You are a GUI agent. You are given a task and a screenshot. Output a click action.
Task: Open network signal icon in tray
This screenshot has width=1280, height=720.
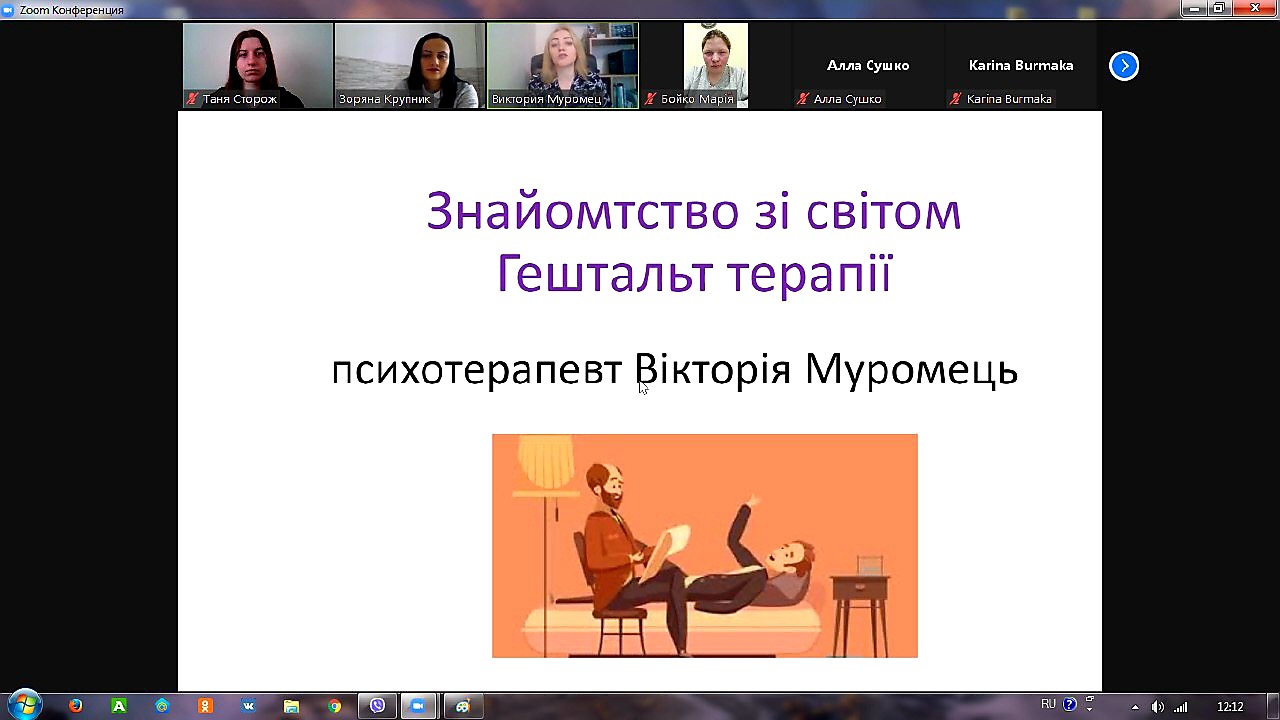[1181, 707]
